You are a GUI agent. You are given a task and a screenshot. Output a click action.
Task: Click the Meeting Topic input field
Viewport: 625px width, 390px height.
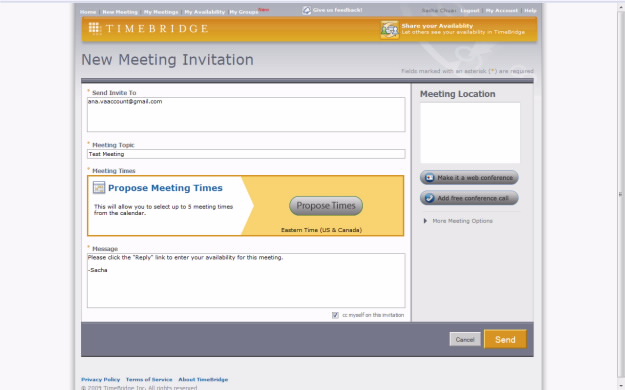pos(246,154)
